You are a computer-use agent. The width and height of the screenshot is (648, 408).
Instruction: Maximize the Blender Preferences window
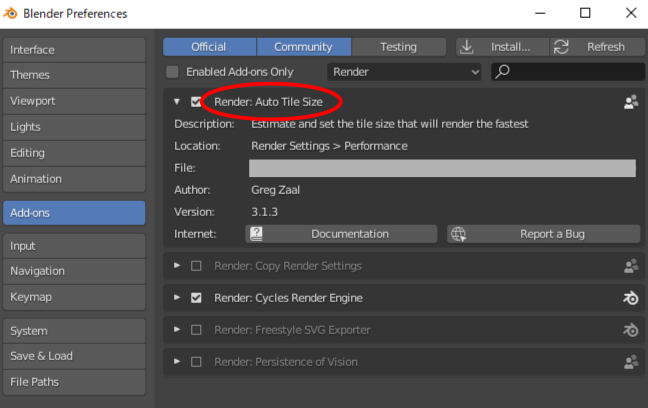coord(585,13)
